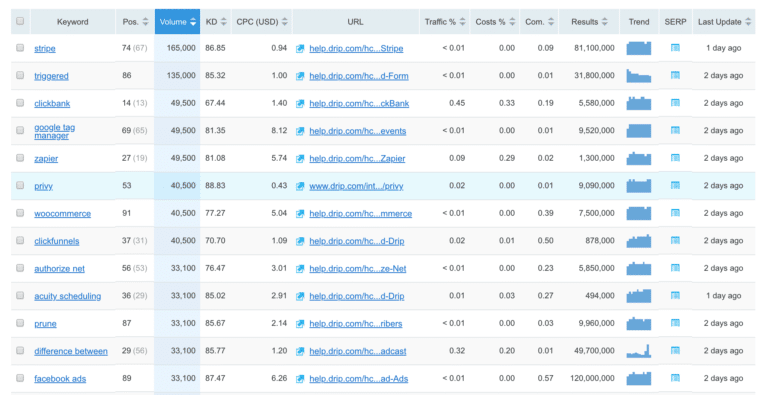
Task: Check the zapier row checkbox
Action: [20, 157]
